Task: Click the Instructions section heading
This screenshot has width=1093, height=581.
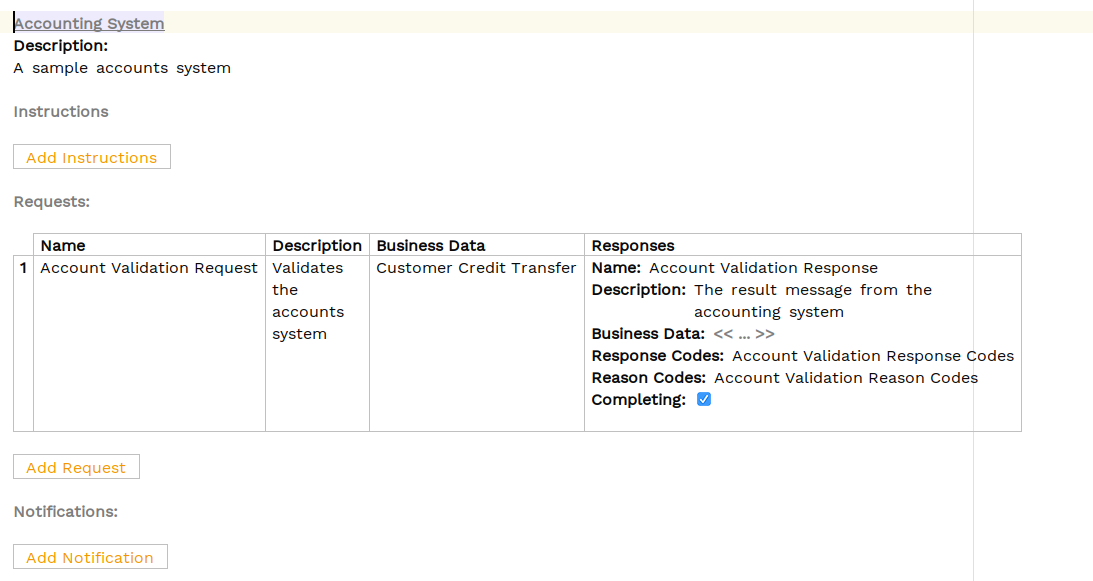Action: [61, 112]
